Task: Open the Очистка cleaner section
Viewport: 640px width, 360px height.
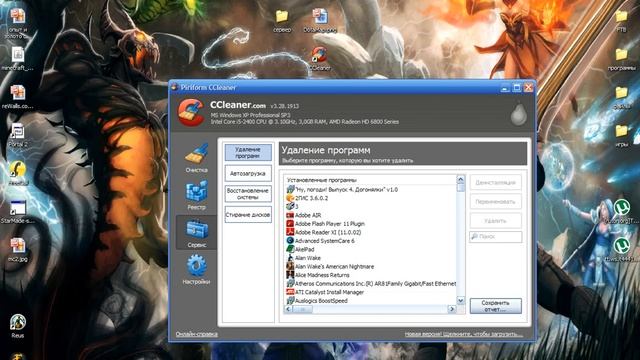Action: [x=196, y=158]
